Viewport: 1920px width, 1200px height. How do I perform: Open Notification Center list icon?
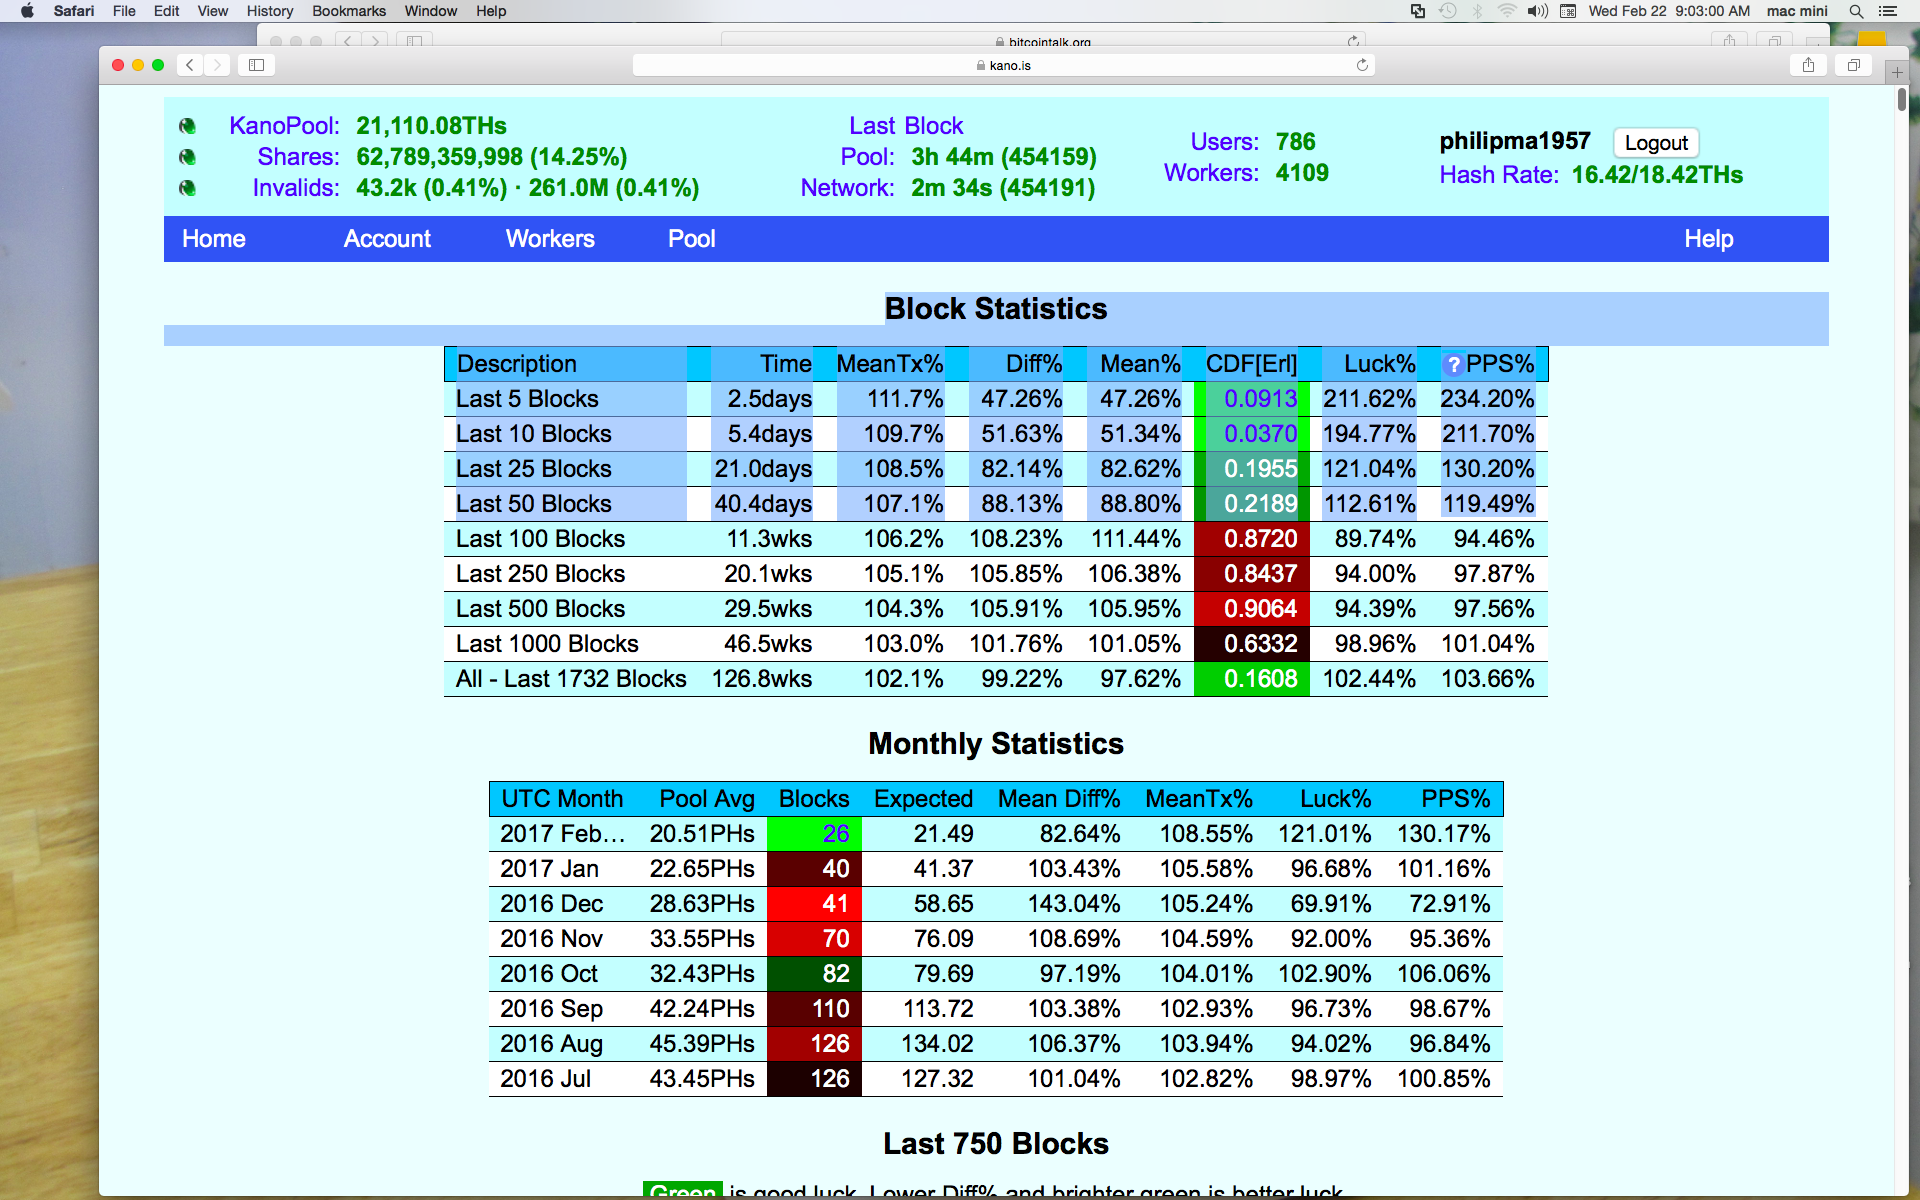[1888, 11]
